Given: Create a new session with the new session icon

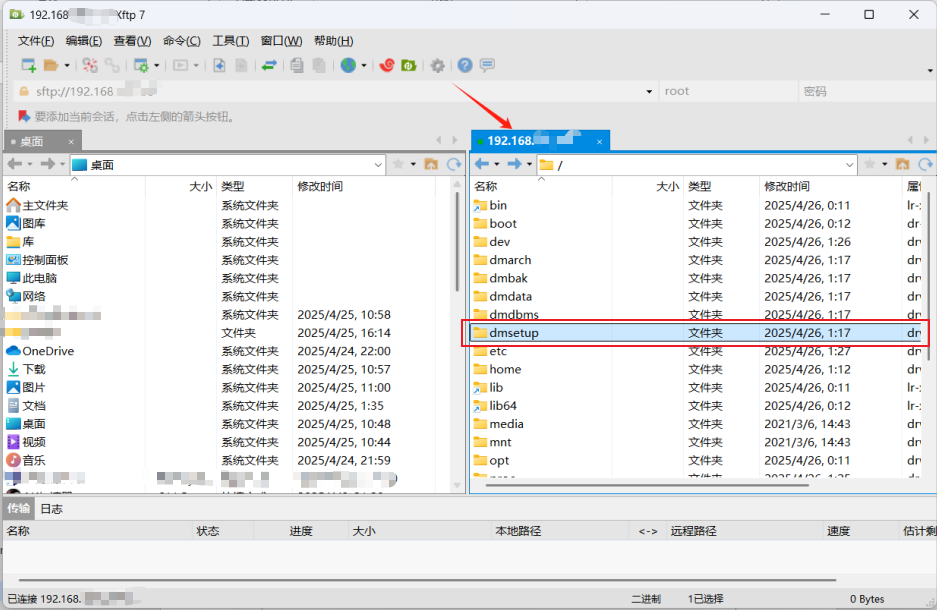Looking at the screenshot, I should 28,66.
